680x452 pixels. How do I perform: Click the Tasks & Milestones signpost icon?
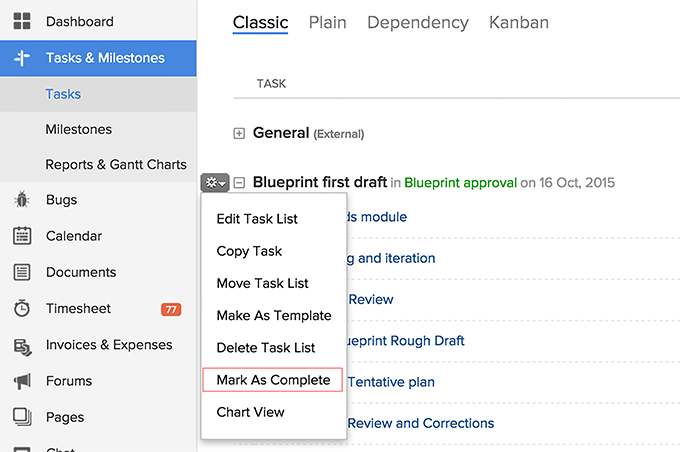(x=22, y=58)
